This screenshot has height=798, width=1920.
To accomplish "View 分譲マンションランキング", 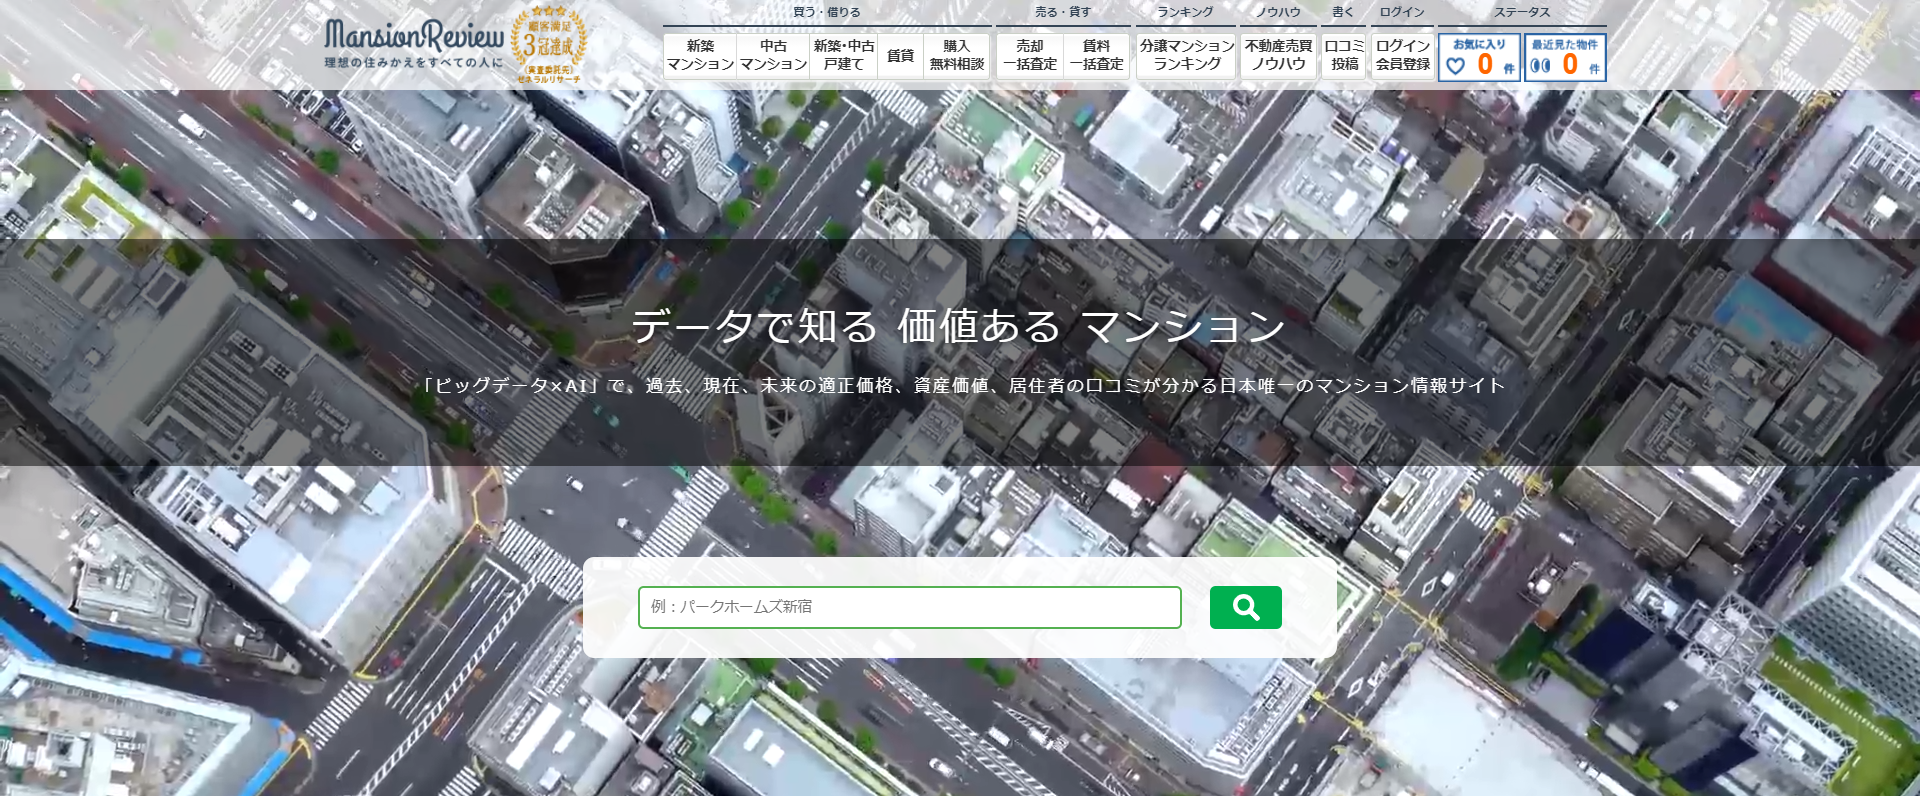I will (x=1187, y=55).
